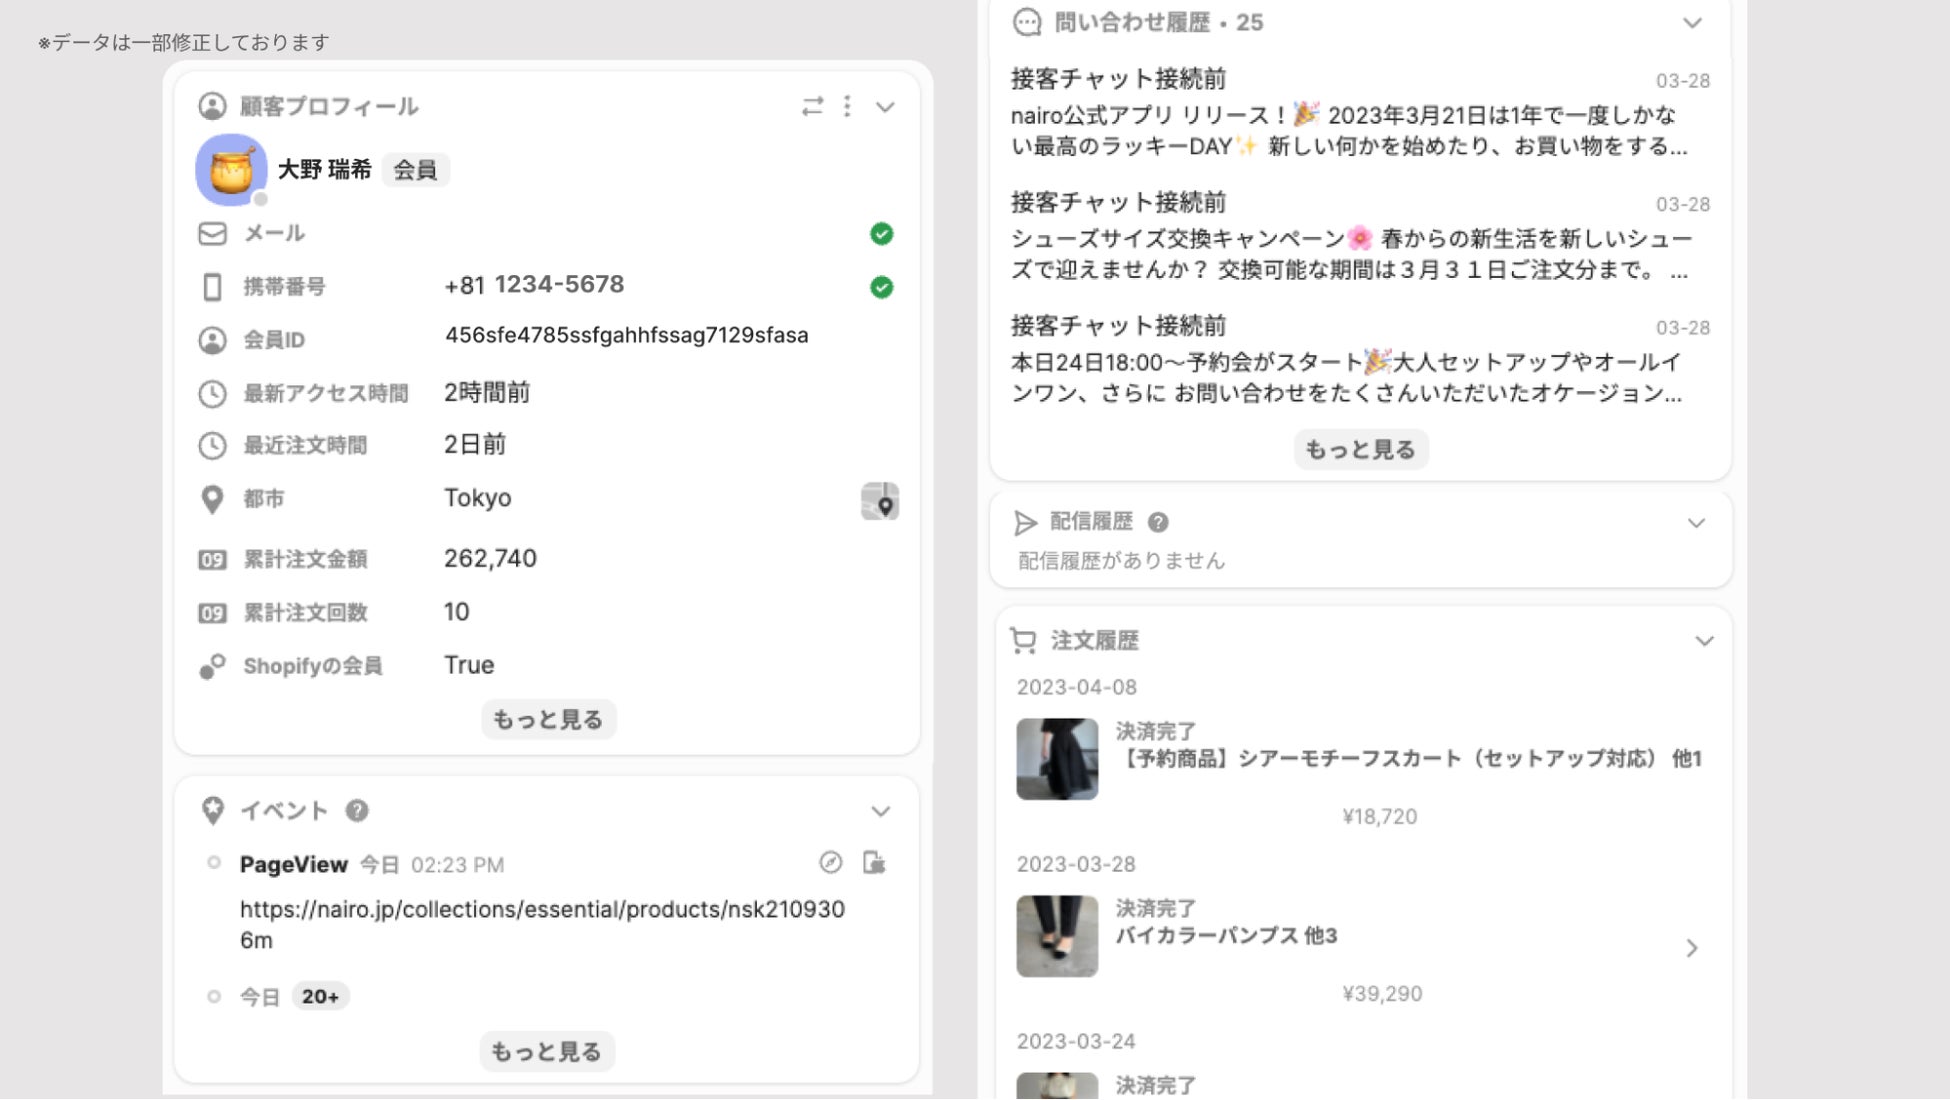Click the swap arrows icon in customer profile
Image resolution: width=1950 pixels, height=1100 pixels.
click(812, 106)
